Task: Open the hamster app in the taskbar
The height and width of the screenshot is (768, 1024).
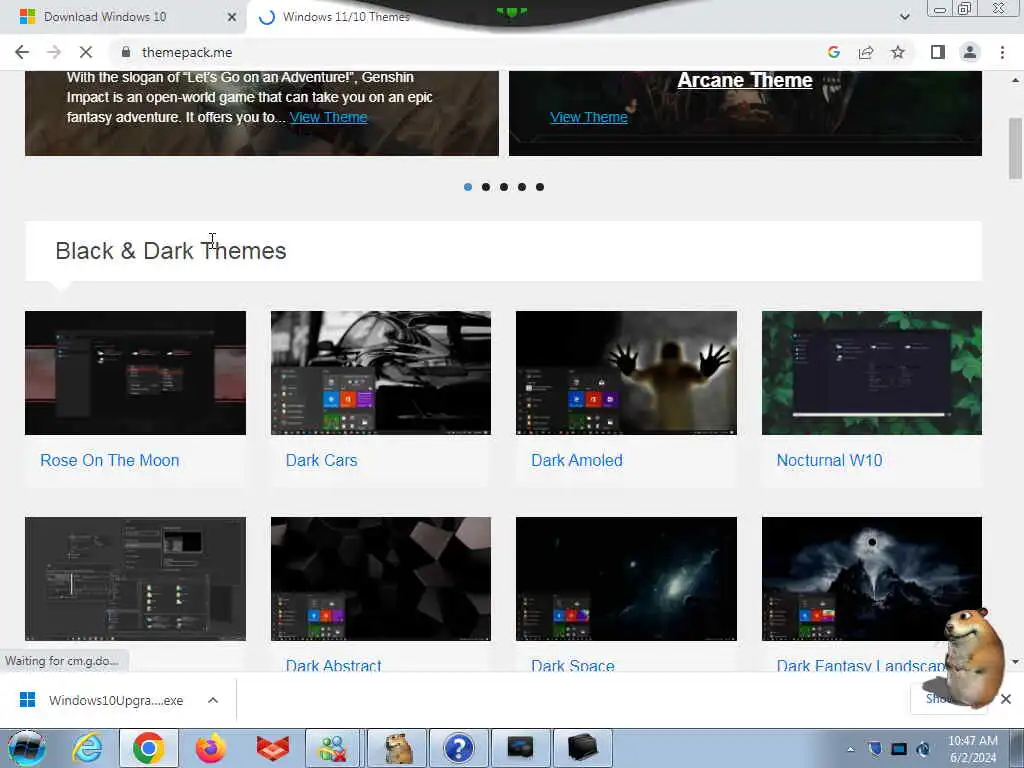Action: 397,748
